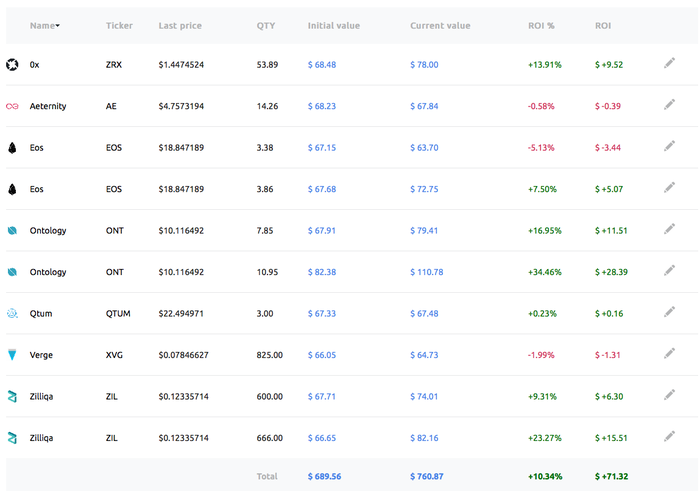Click pencil icon for Qtum row
The height and width of the screenshot is (491, 700).
click(x=669, y=312)
